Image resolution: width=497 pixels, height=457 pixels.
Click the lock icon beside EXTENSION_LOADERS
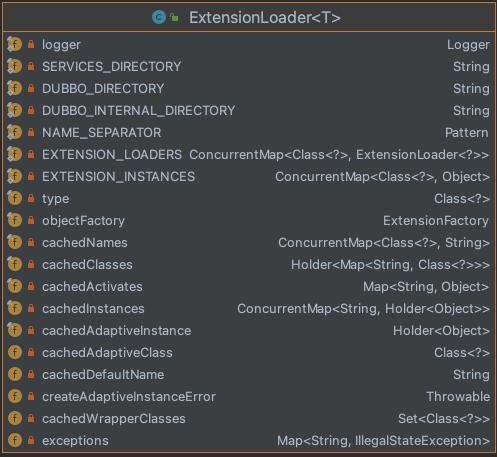[31, 154]
